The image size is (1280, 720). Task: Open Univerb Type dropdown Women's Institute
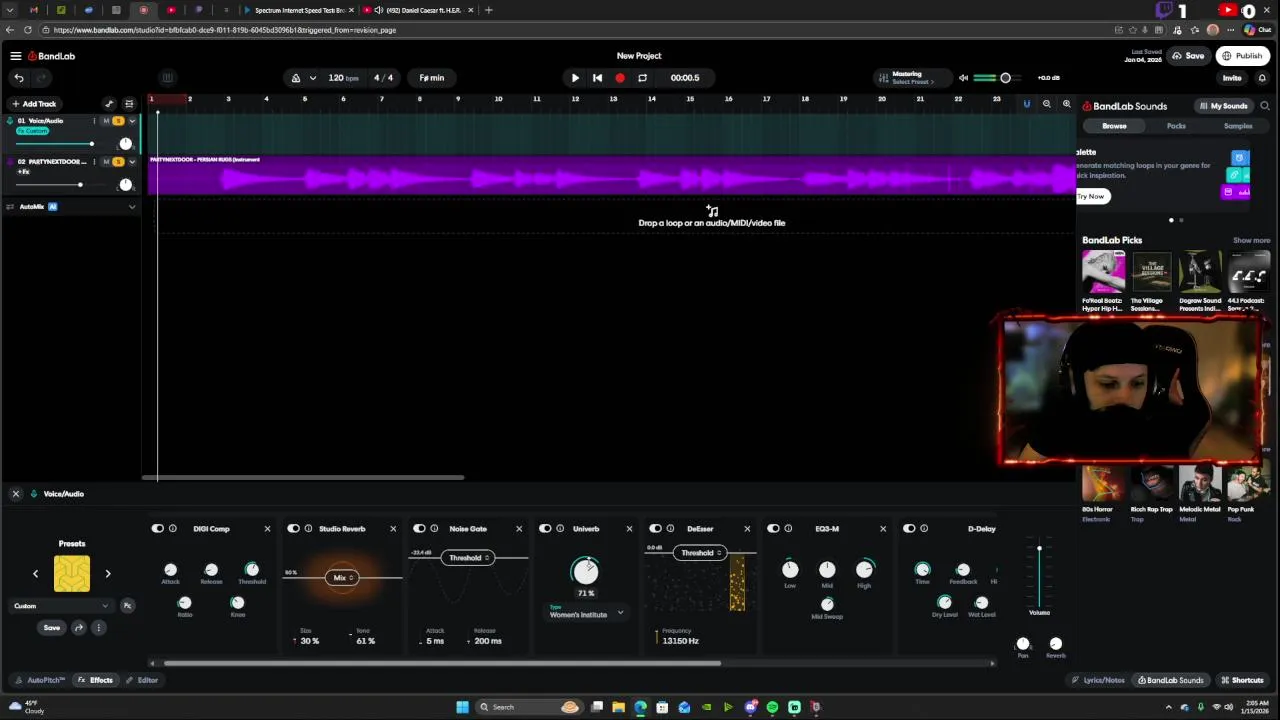[586, 614]
